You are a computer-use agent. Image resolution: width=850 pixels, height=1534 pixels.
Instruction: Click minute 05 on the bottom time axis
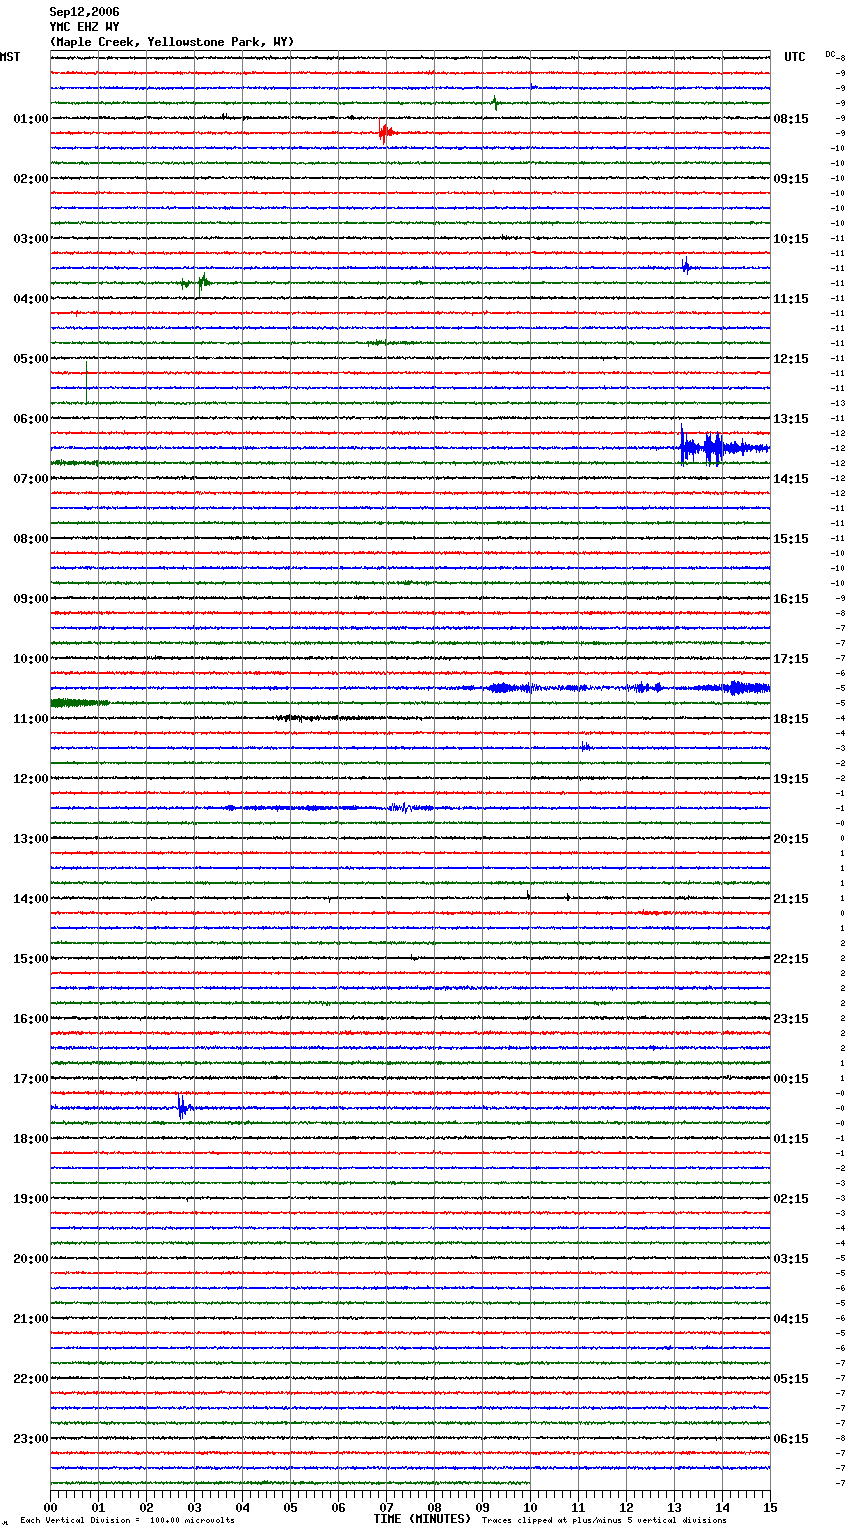(290, 1508)
